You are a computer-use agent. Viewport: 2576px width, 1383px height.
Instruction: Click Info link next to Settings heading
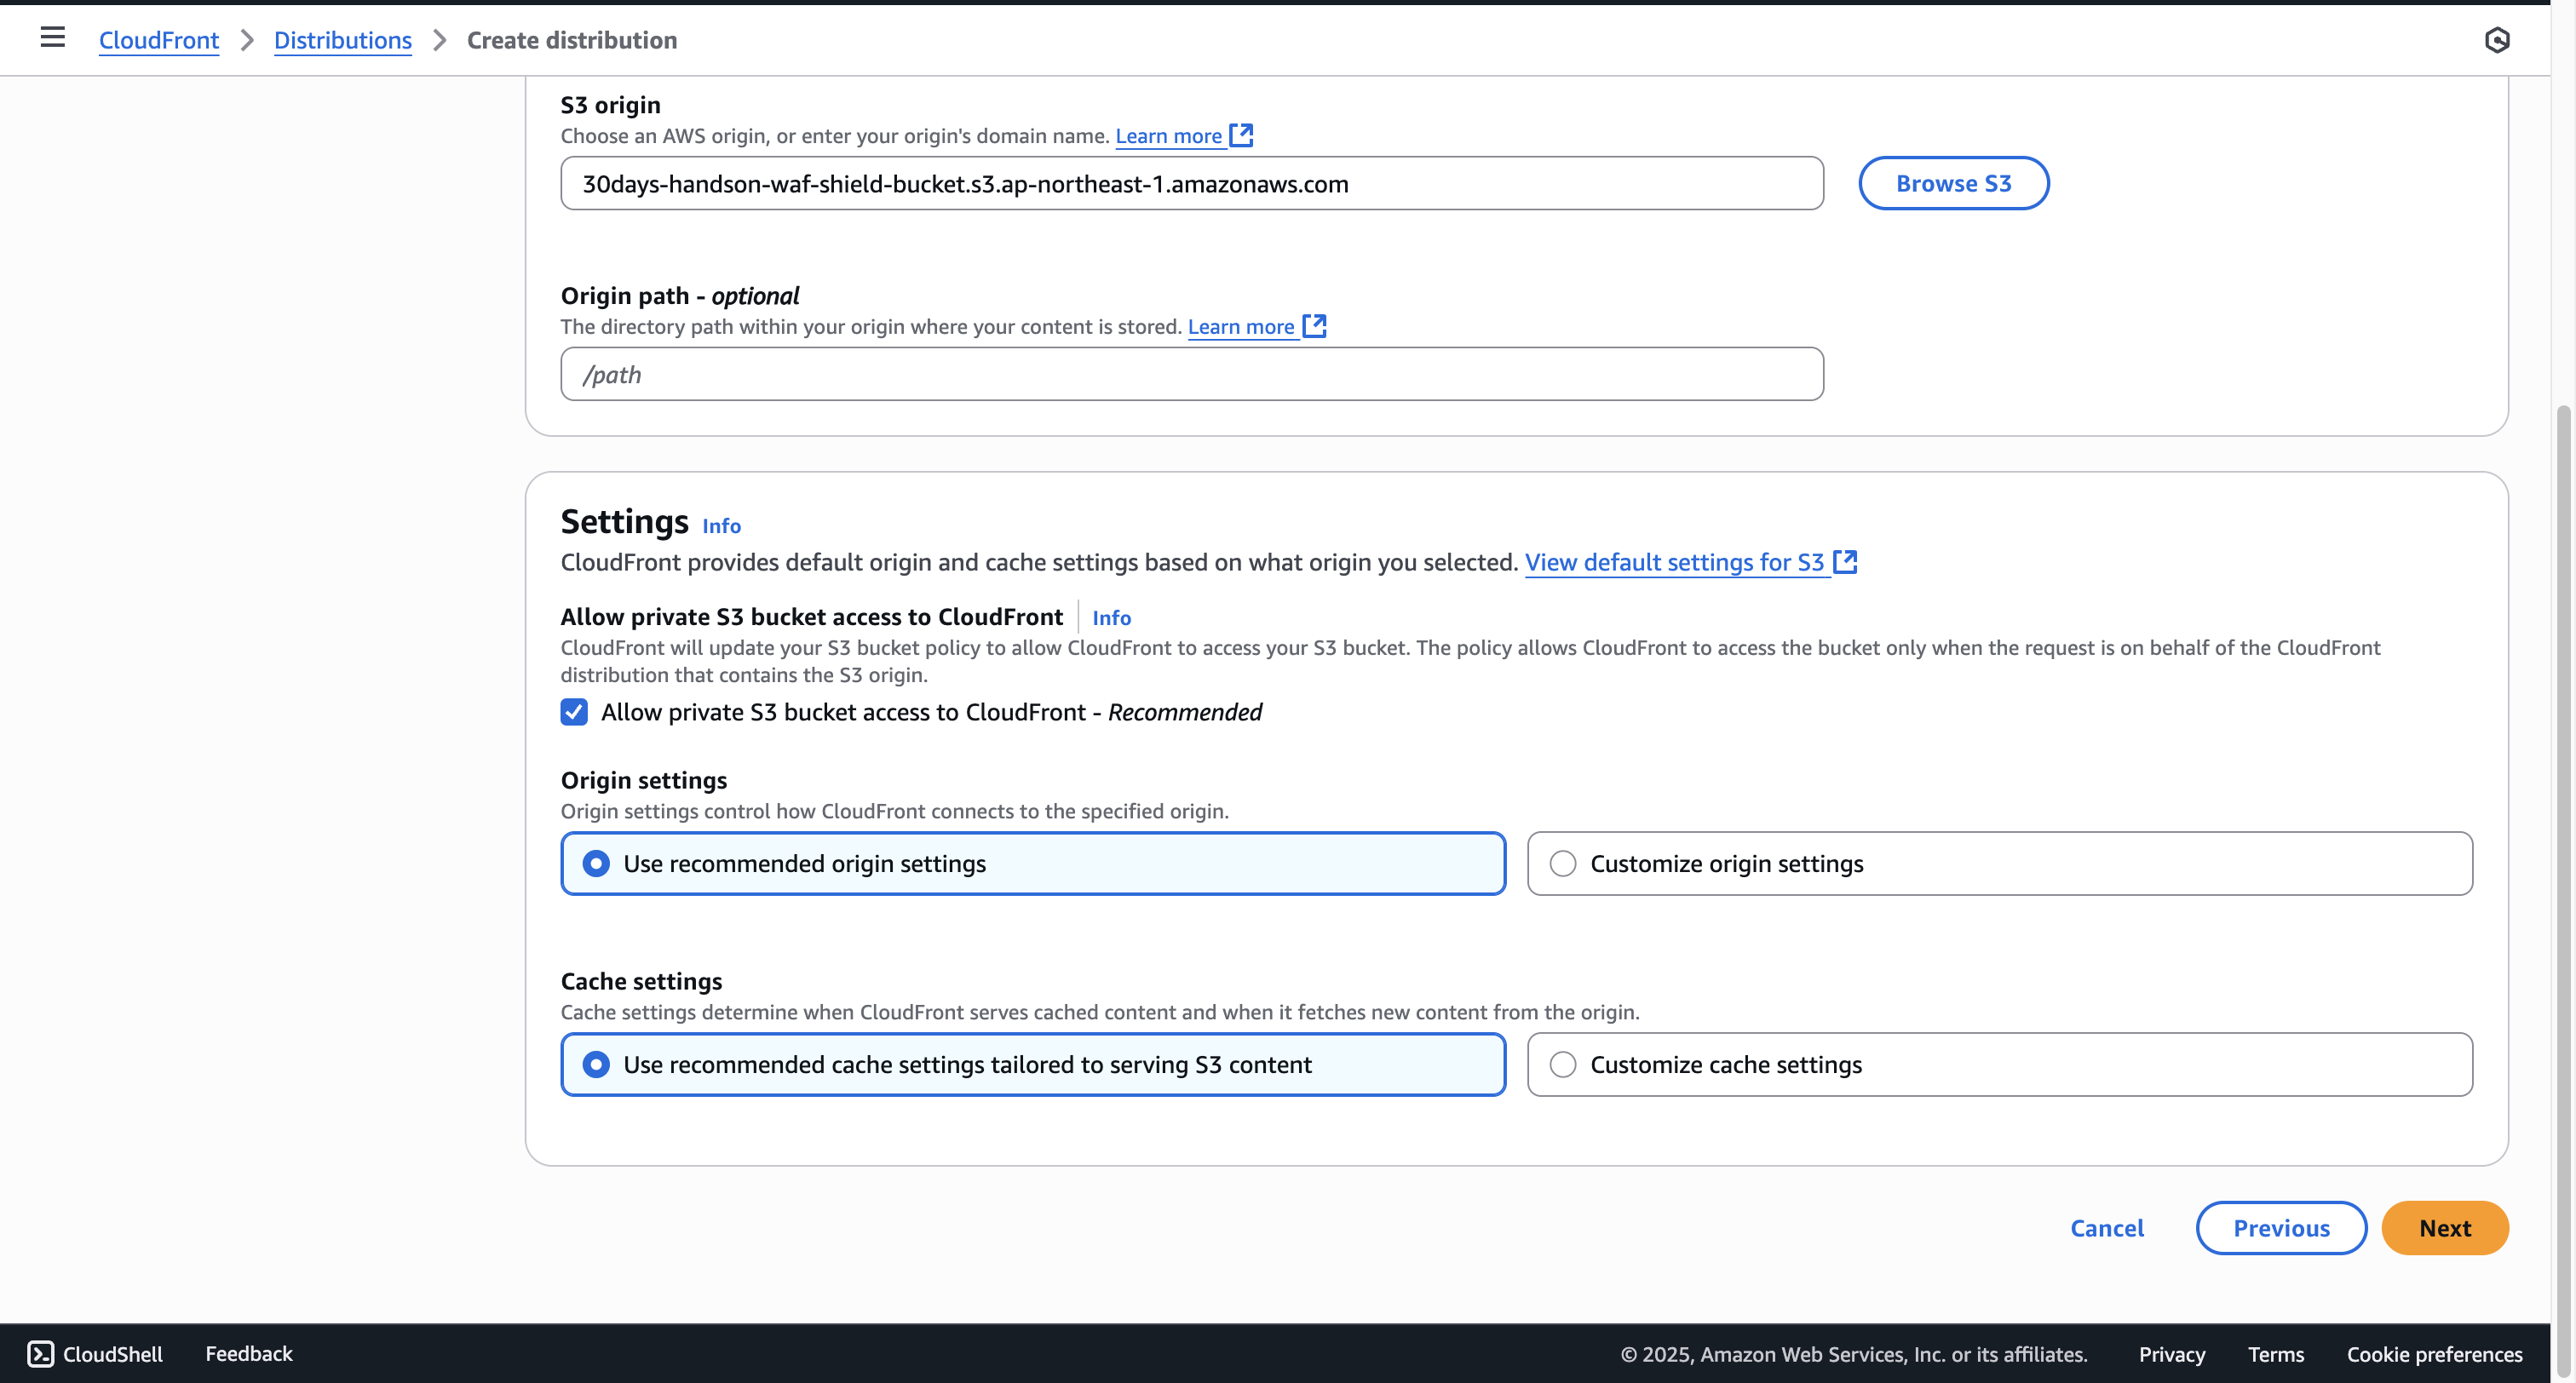tap(721, 526)
